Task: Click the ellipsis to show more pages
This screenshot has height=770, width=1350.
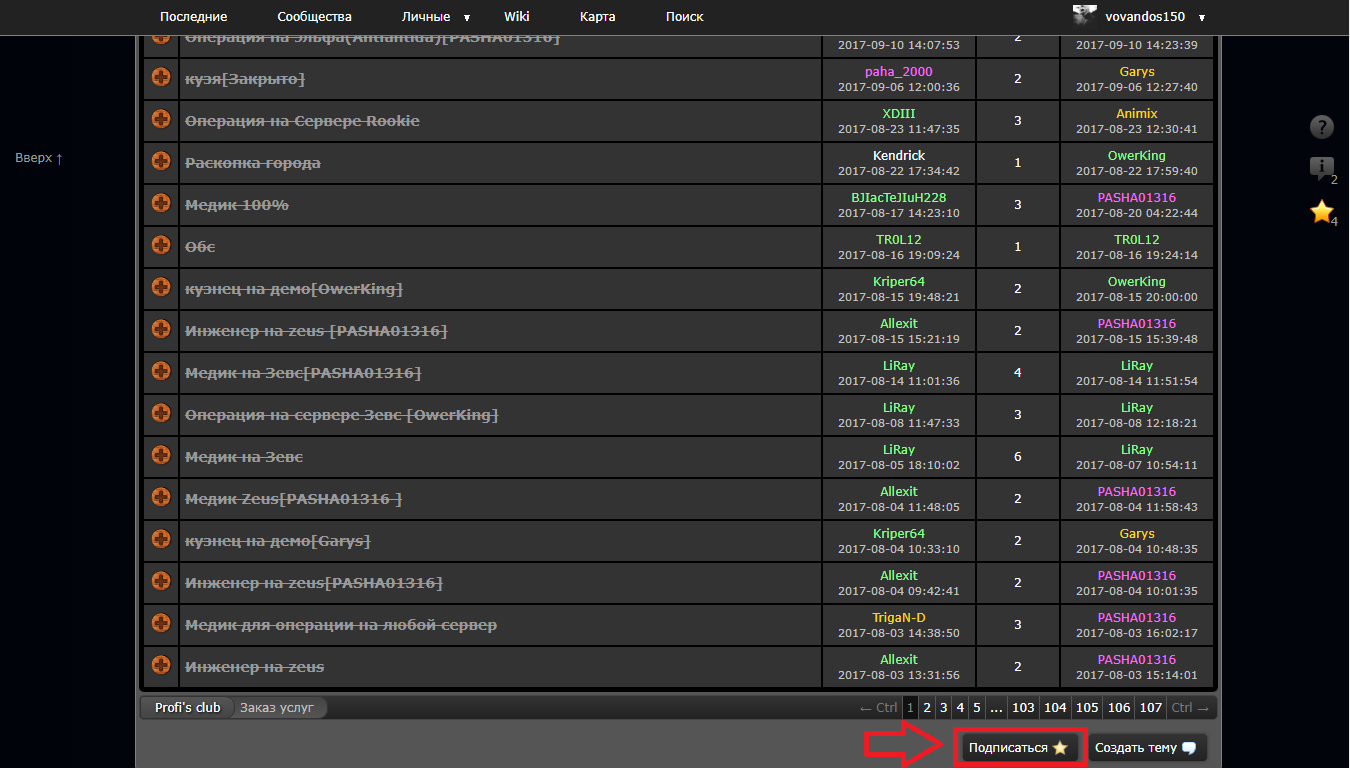Action: pyautogui.click(x=996, y=708)
